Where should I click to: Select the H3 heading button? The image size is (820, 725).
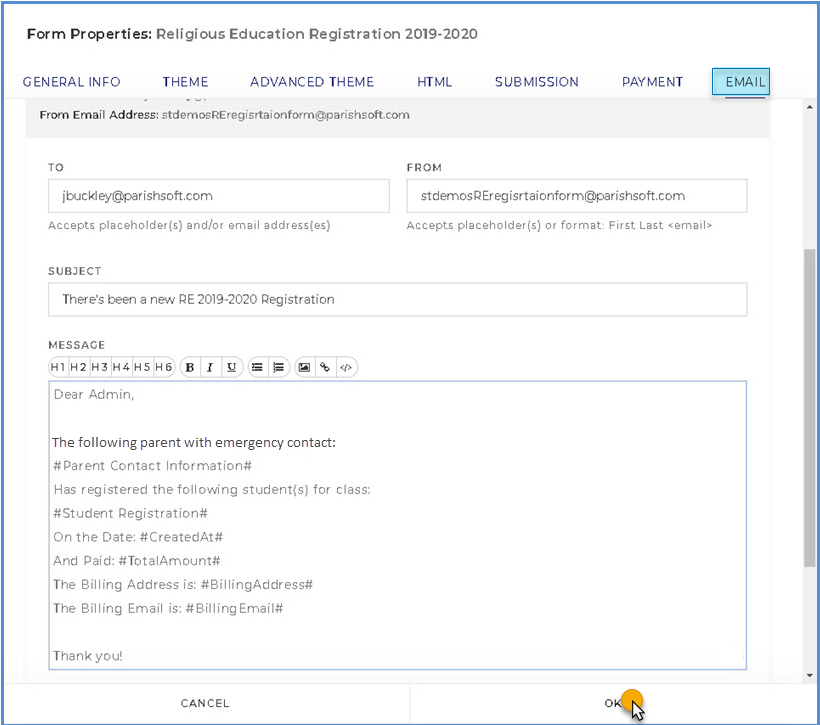[x=100, y=367]
